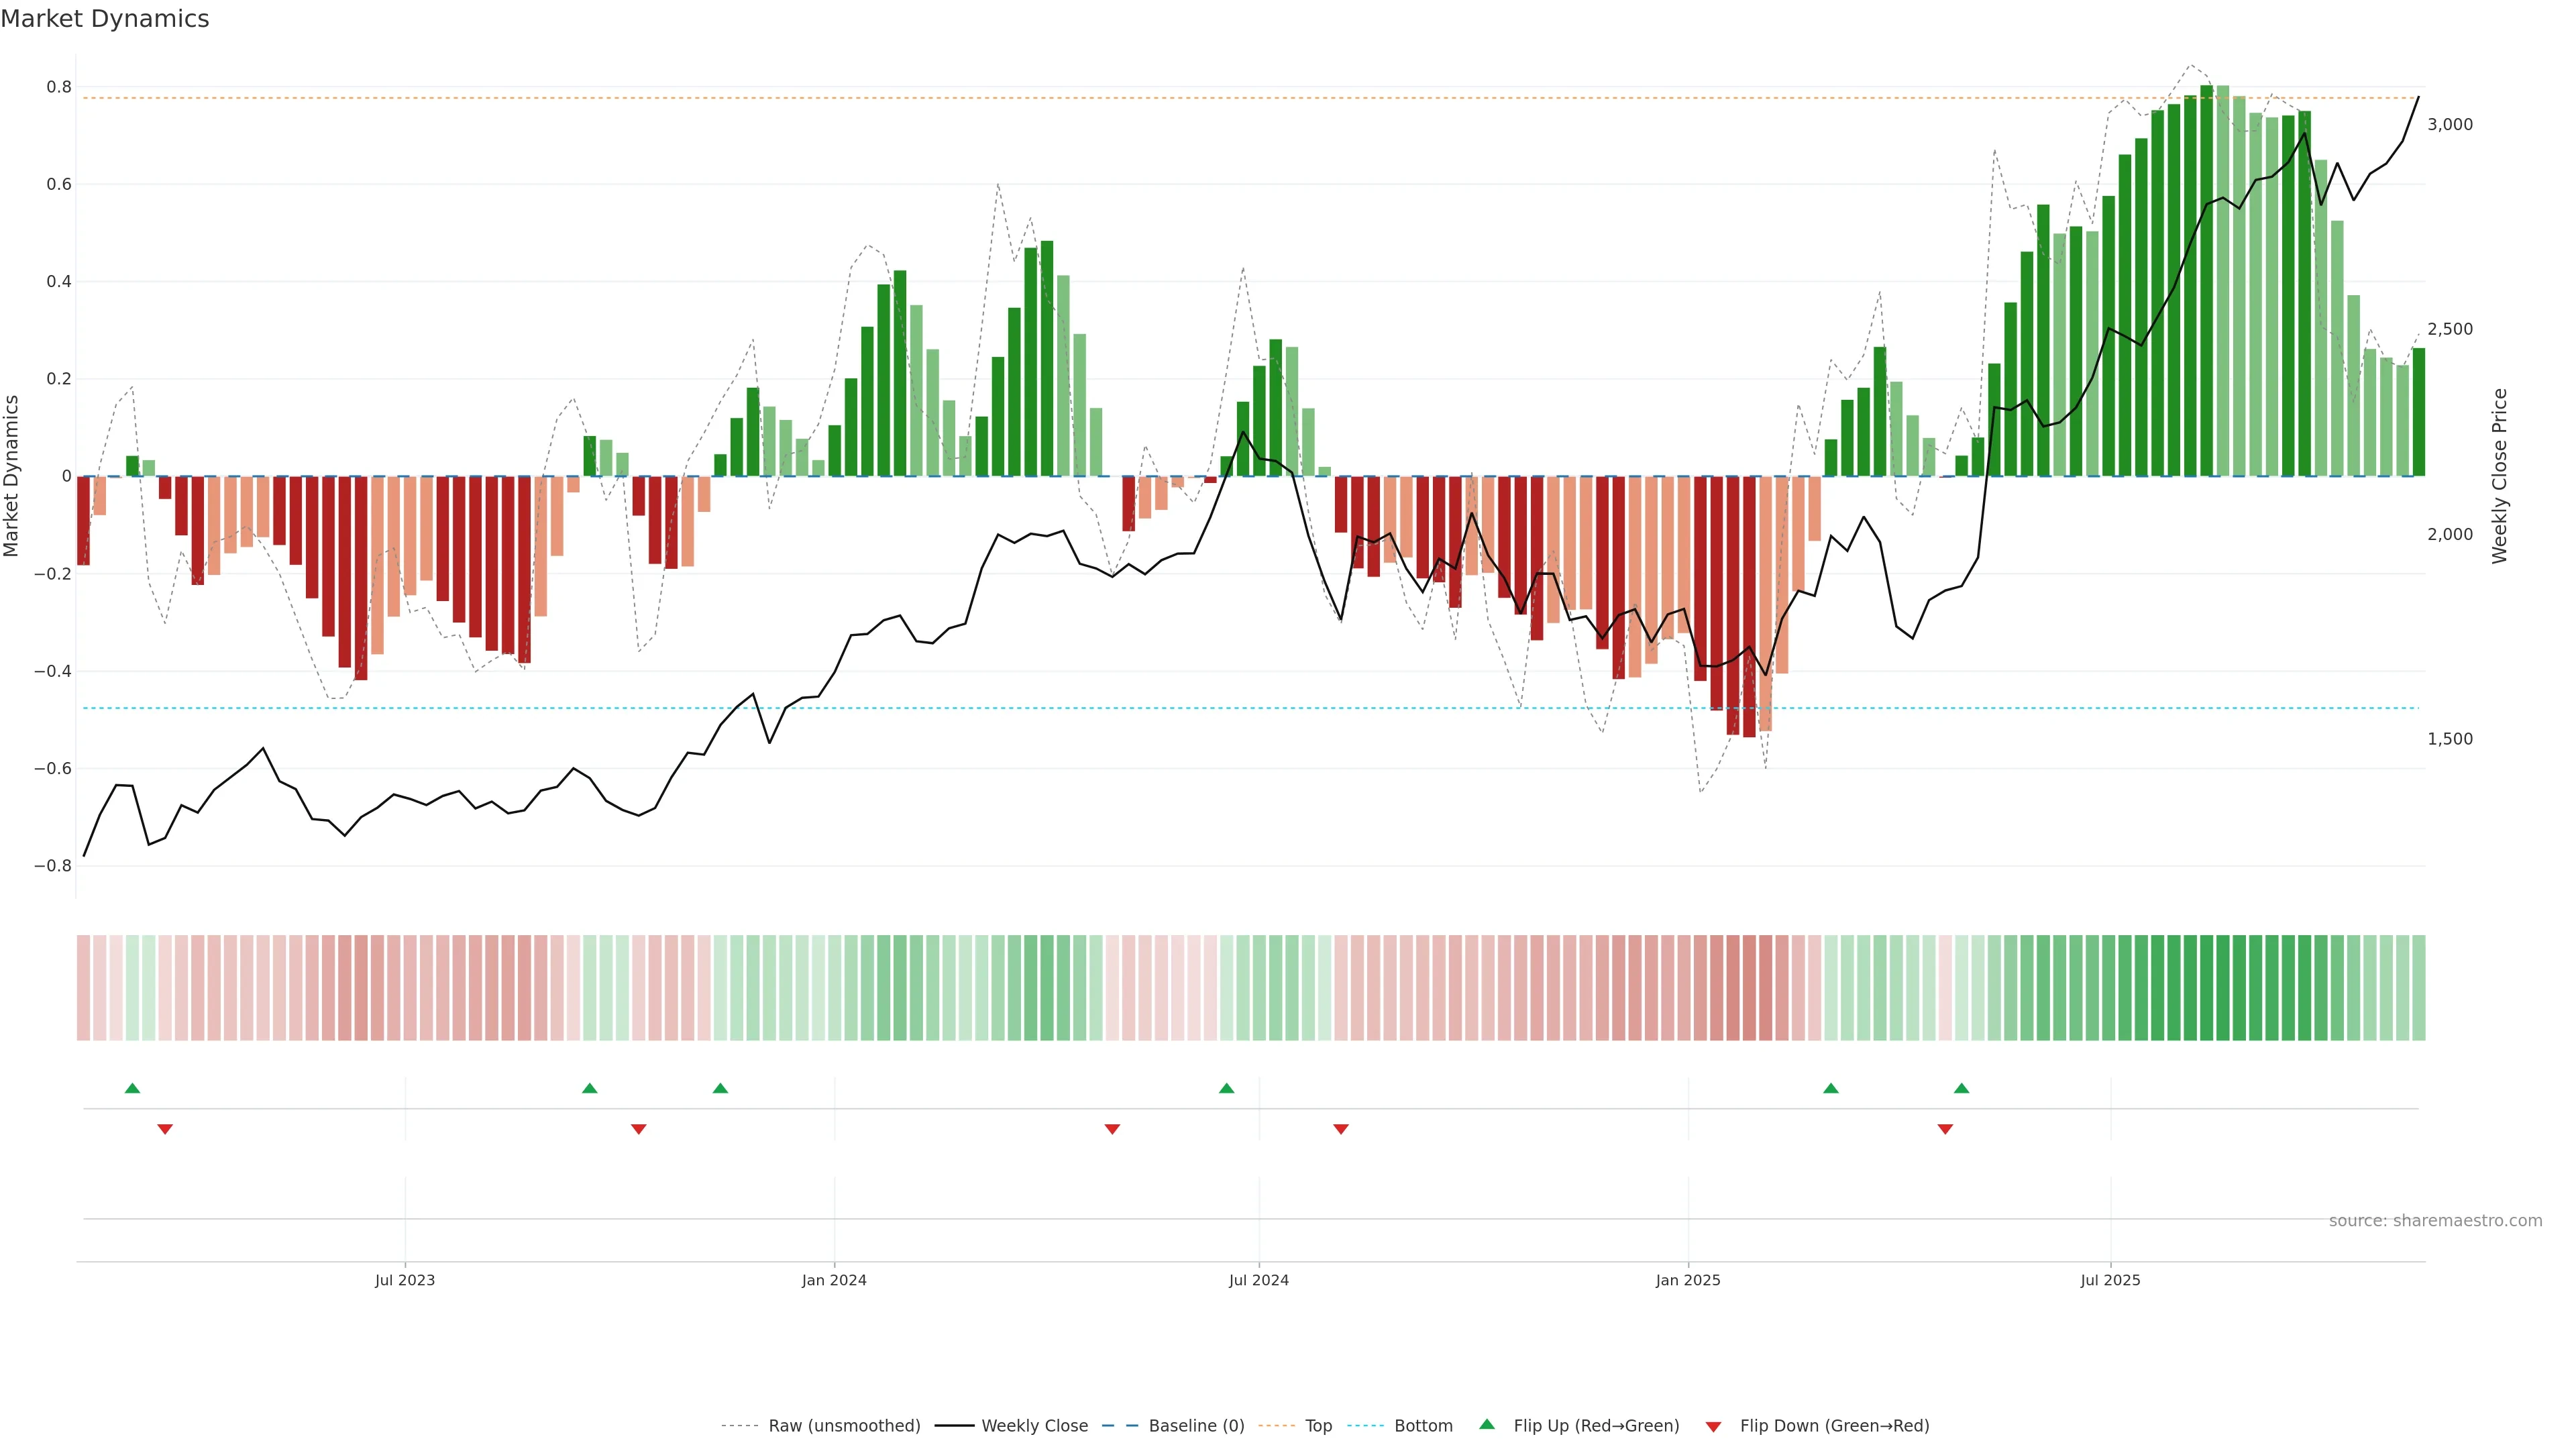
Task: Toggle the Weekly Close legend entry
Action: pyautogui.click(x=1034, y=1426)
